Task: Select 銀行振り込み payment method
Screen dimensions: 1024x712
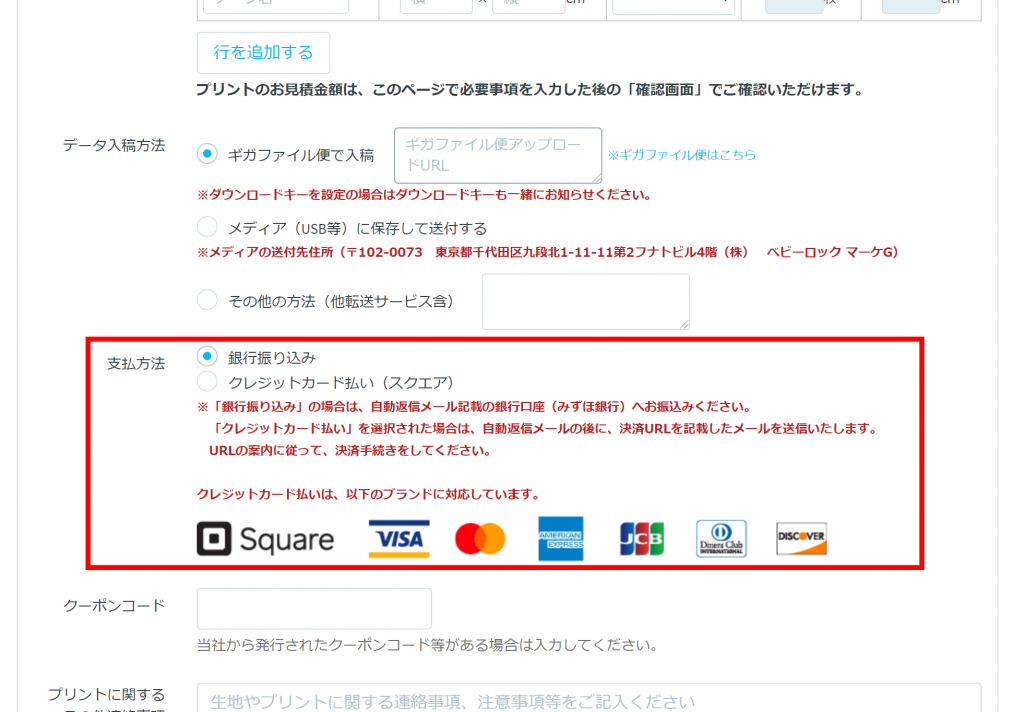Action: (207, 356)
